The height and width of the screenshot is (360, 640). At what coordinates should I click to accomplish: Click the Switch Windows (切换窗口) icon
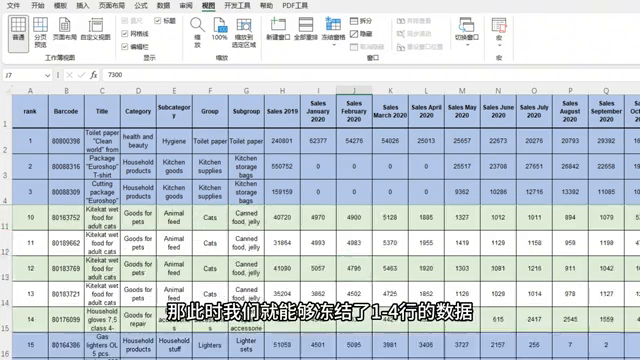click(x=467, y=25)
